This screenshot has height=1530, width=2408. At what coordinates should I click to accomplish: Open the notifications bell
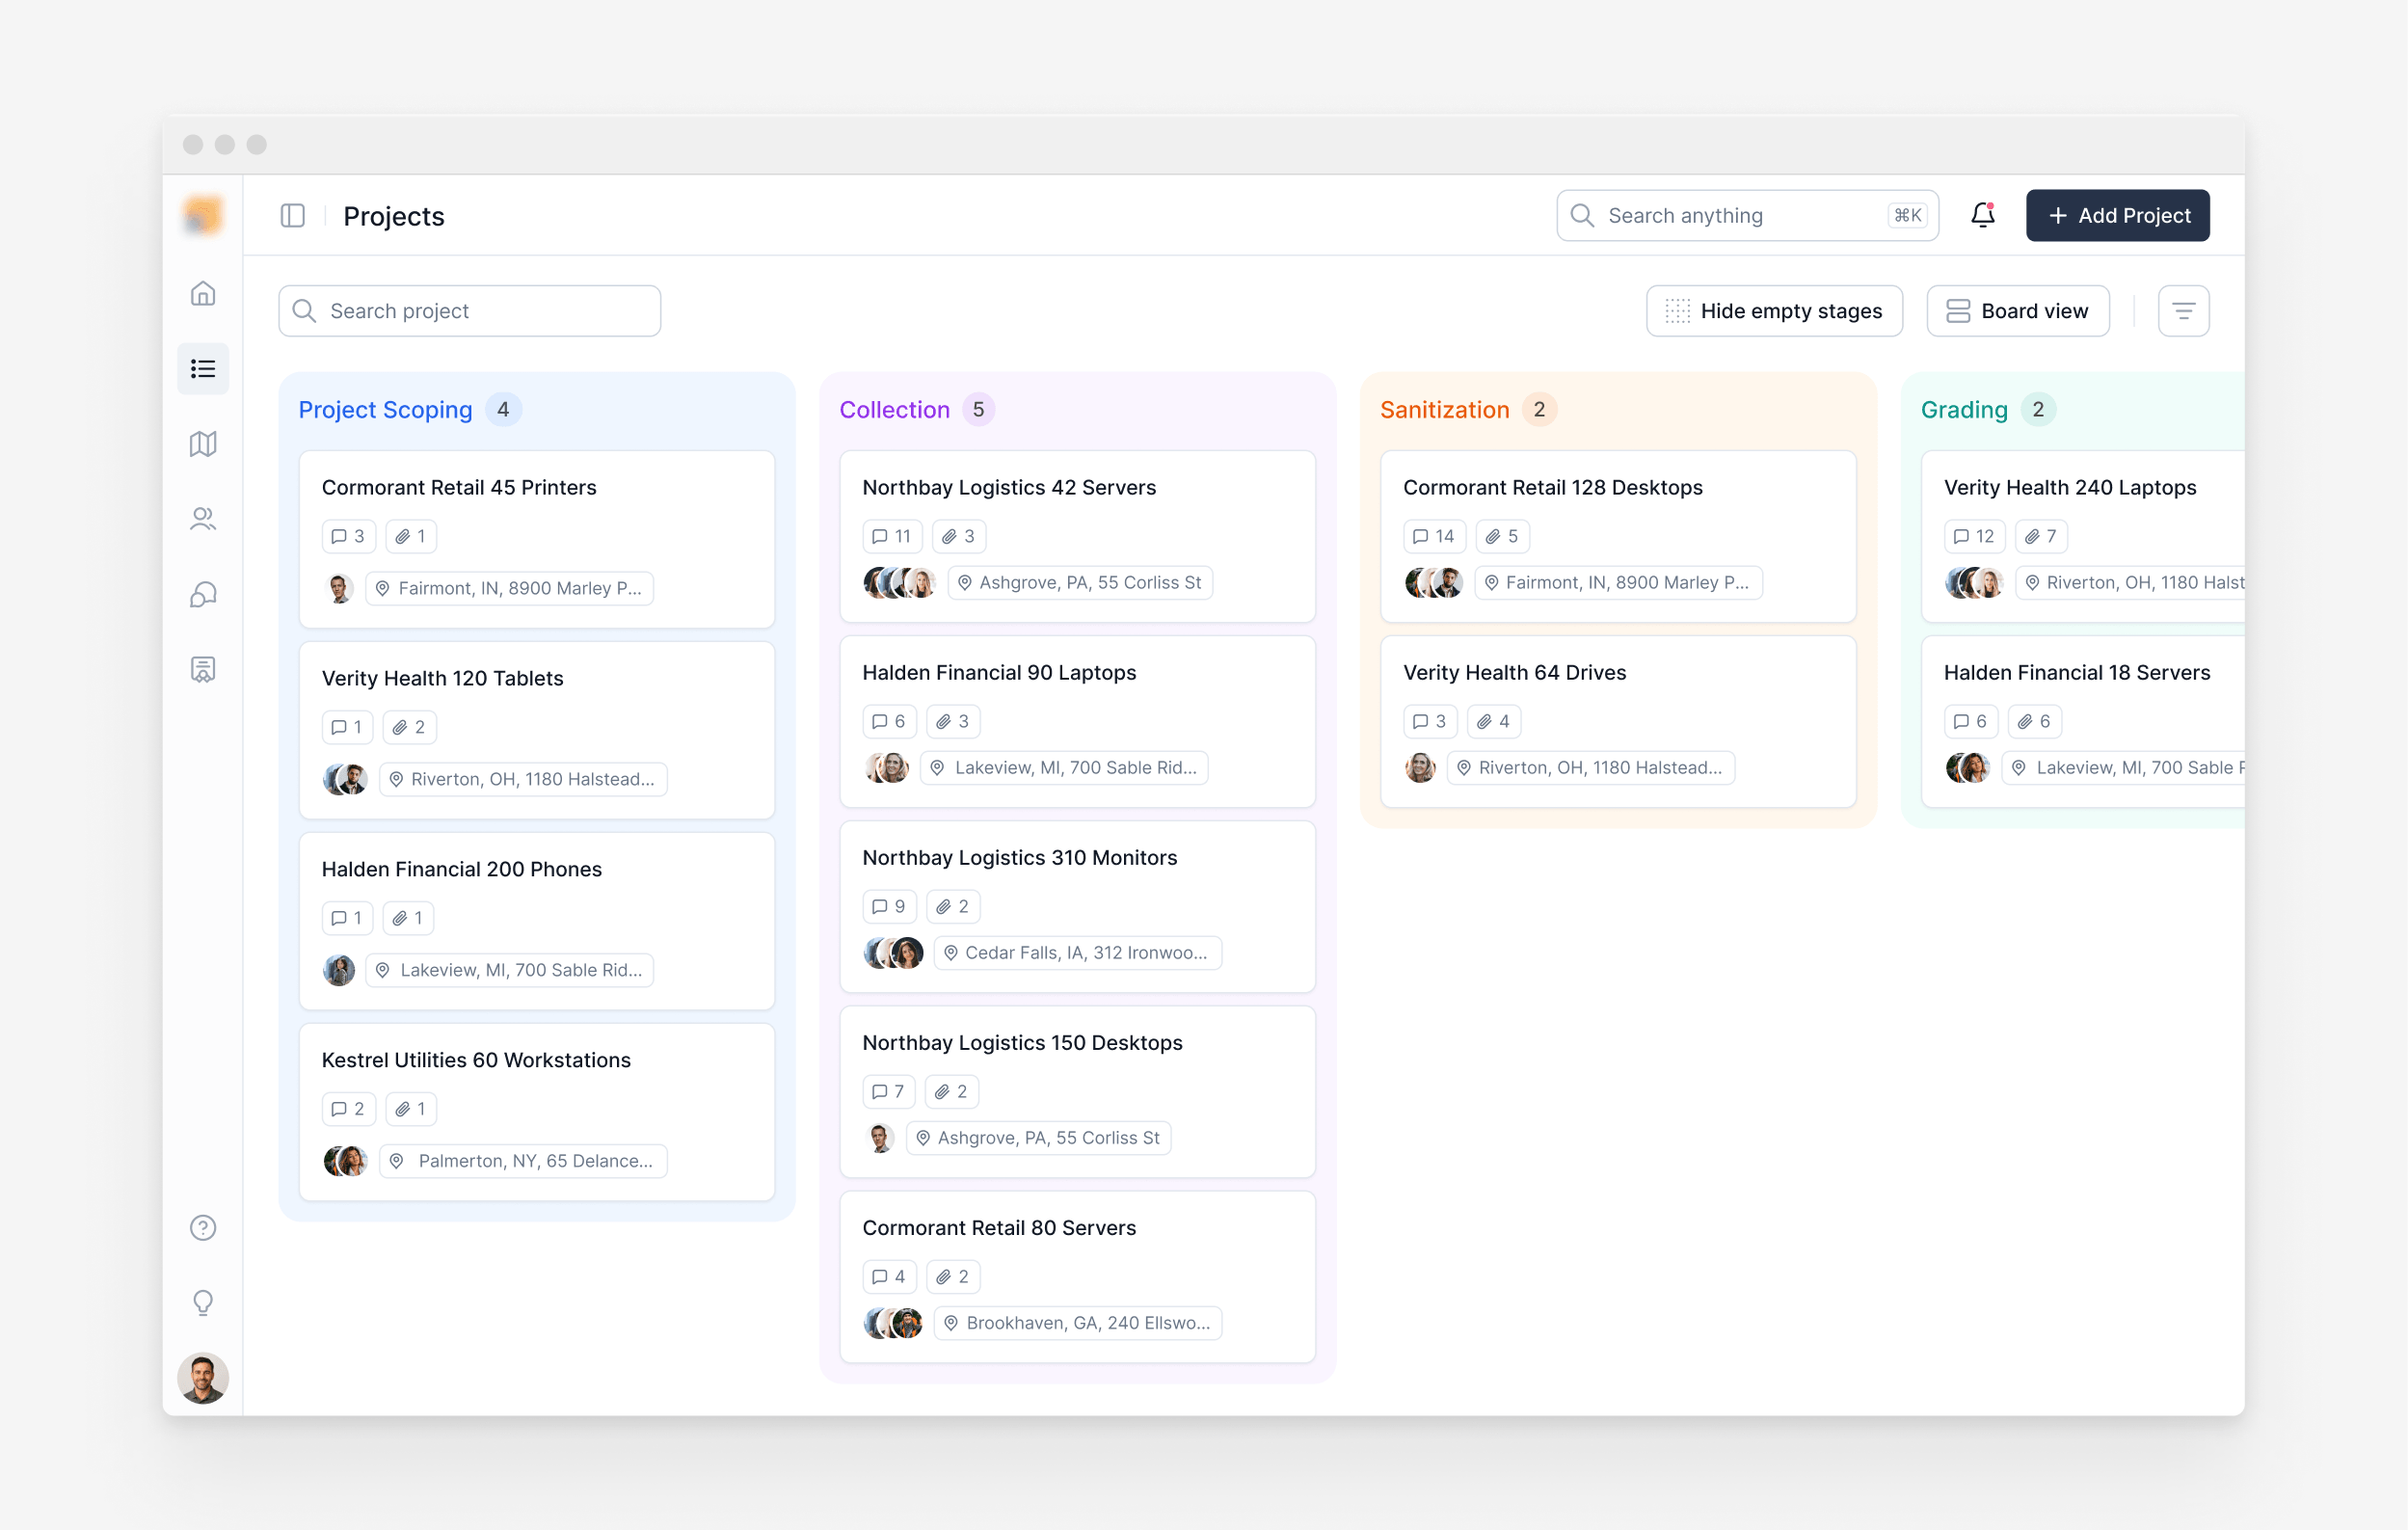click(1982, 215)
